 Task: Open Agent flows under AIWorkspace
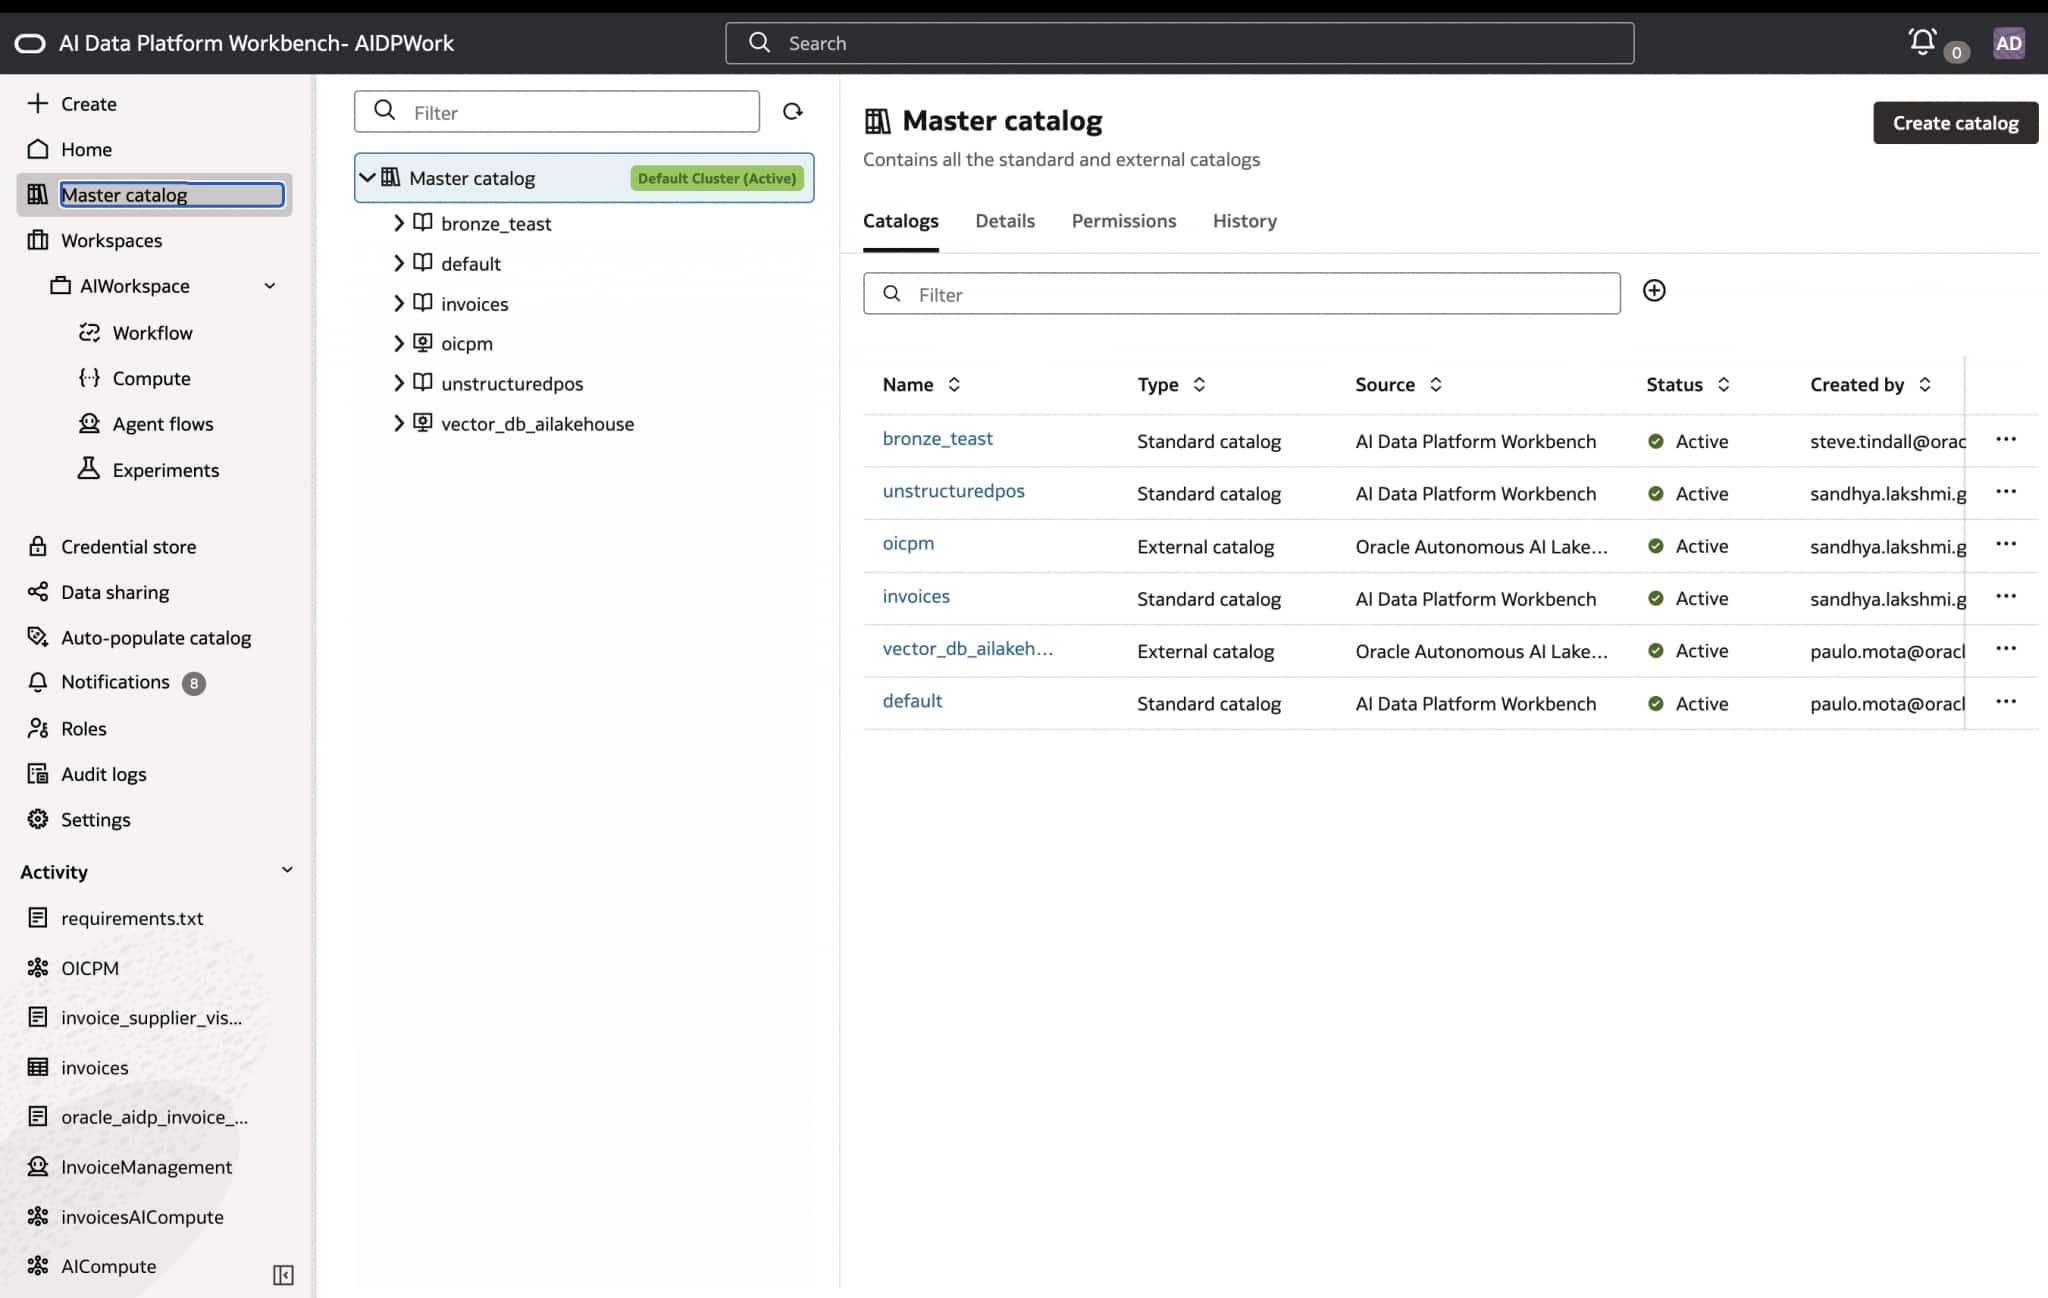[163, 423]
